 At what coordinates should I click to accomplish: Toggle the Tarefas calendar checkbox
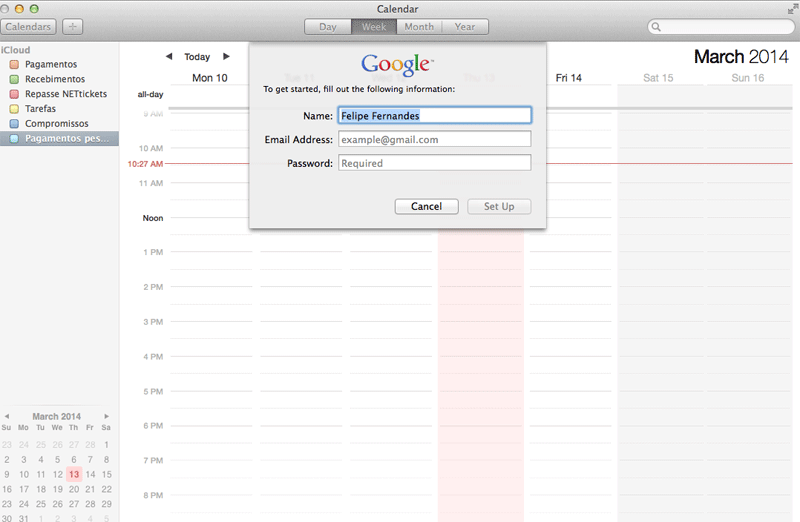(x=14, y=109)
